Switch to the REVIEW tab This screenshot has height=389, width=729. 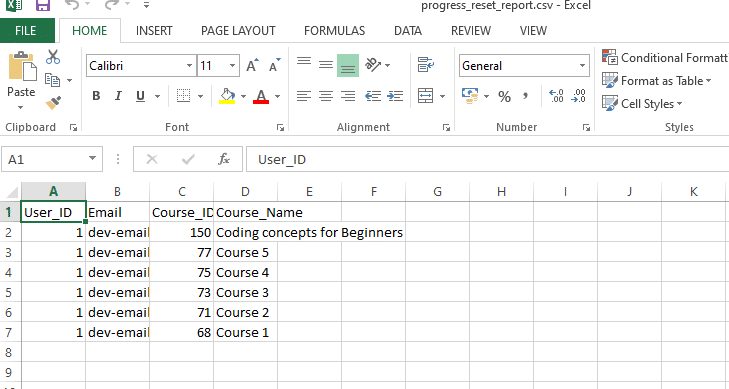tap(471, 31)
